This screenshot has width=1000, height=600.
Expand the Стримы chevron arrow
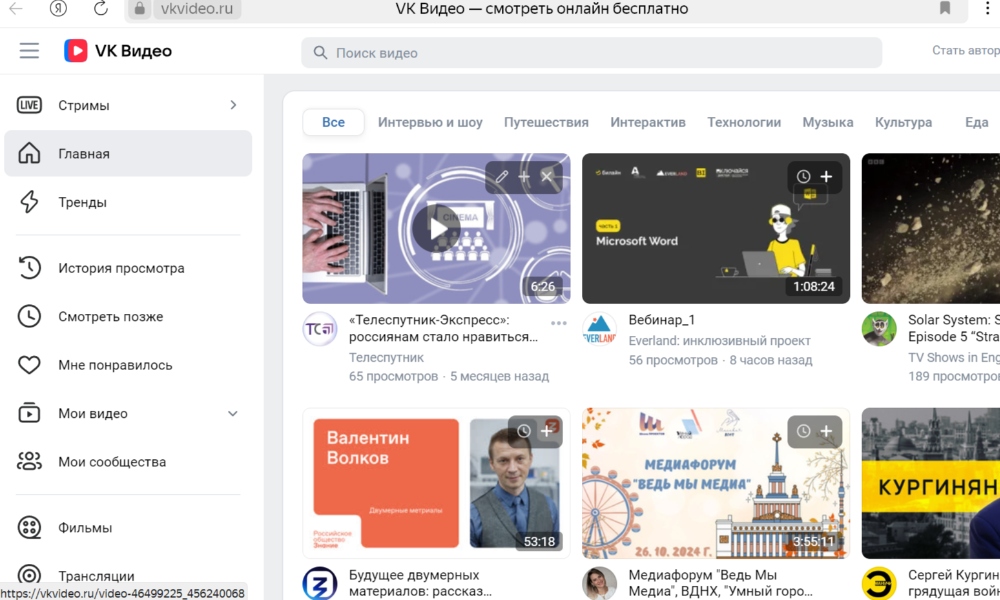pos(233,105)
